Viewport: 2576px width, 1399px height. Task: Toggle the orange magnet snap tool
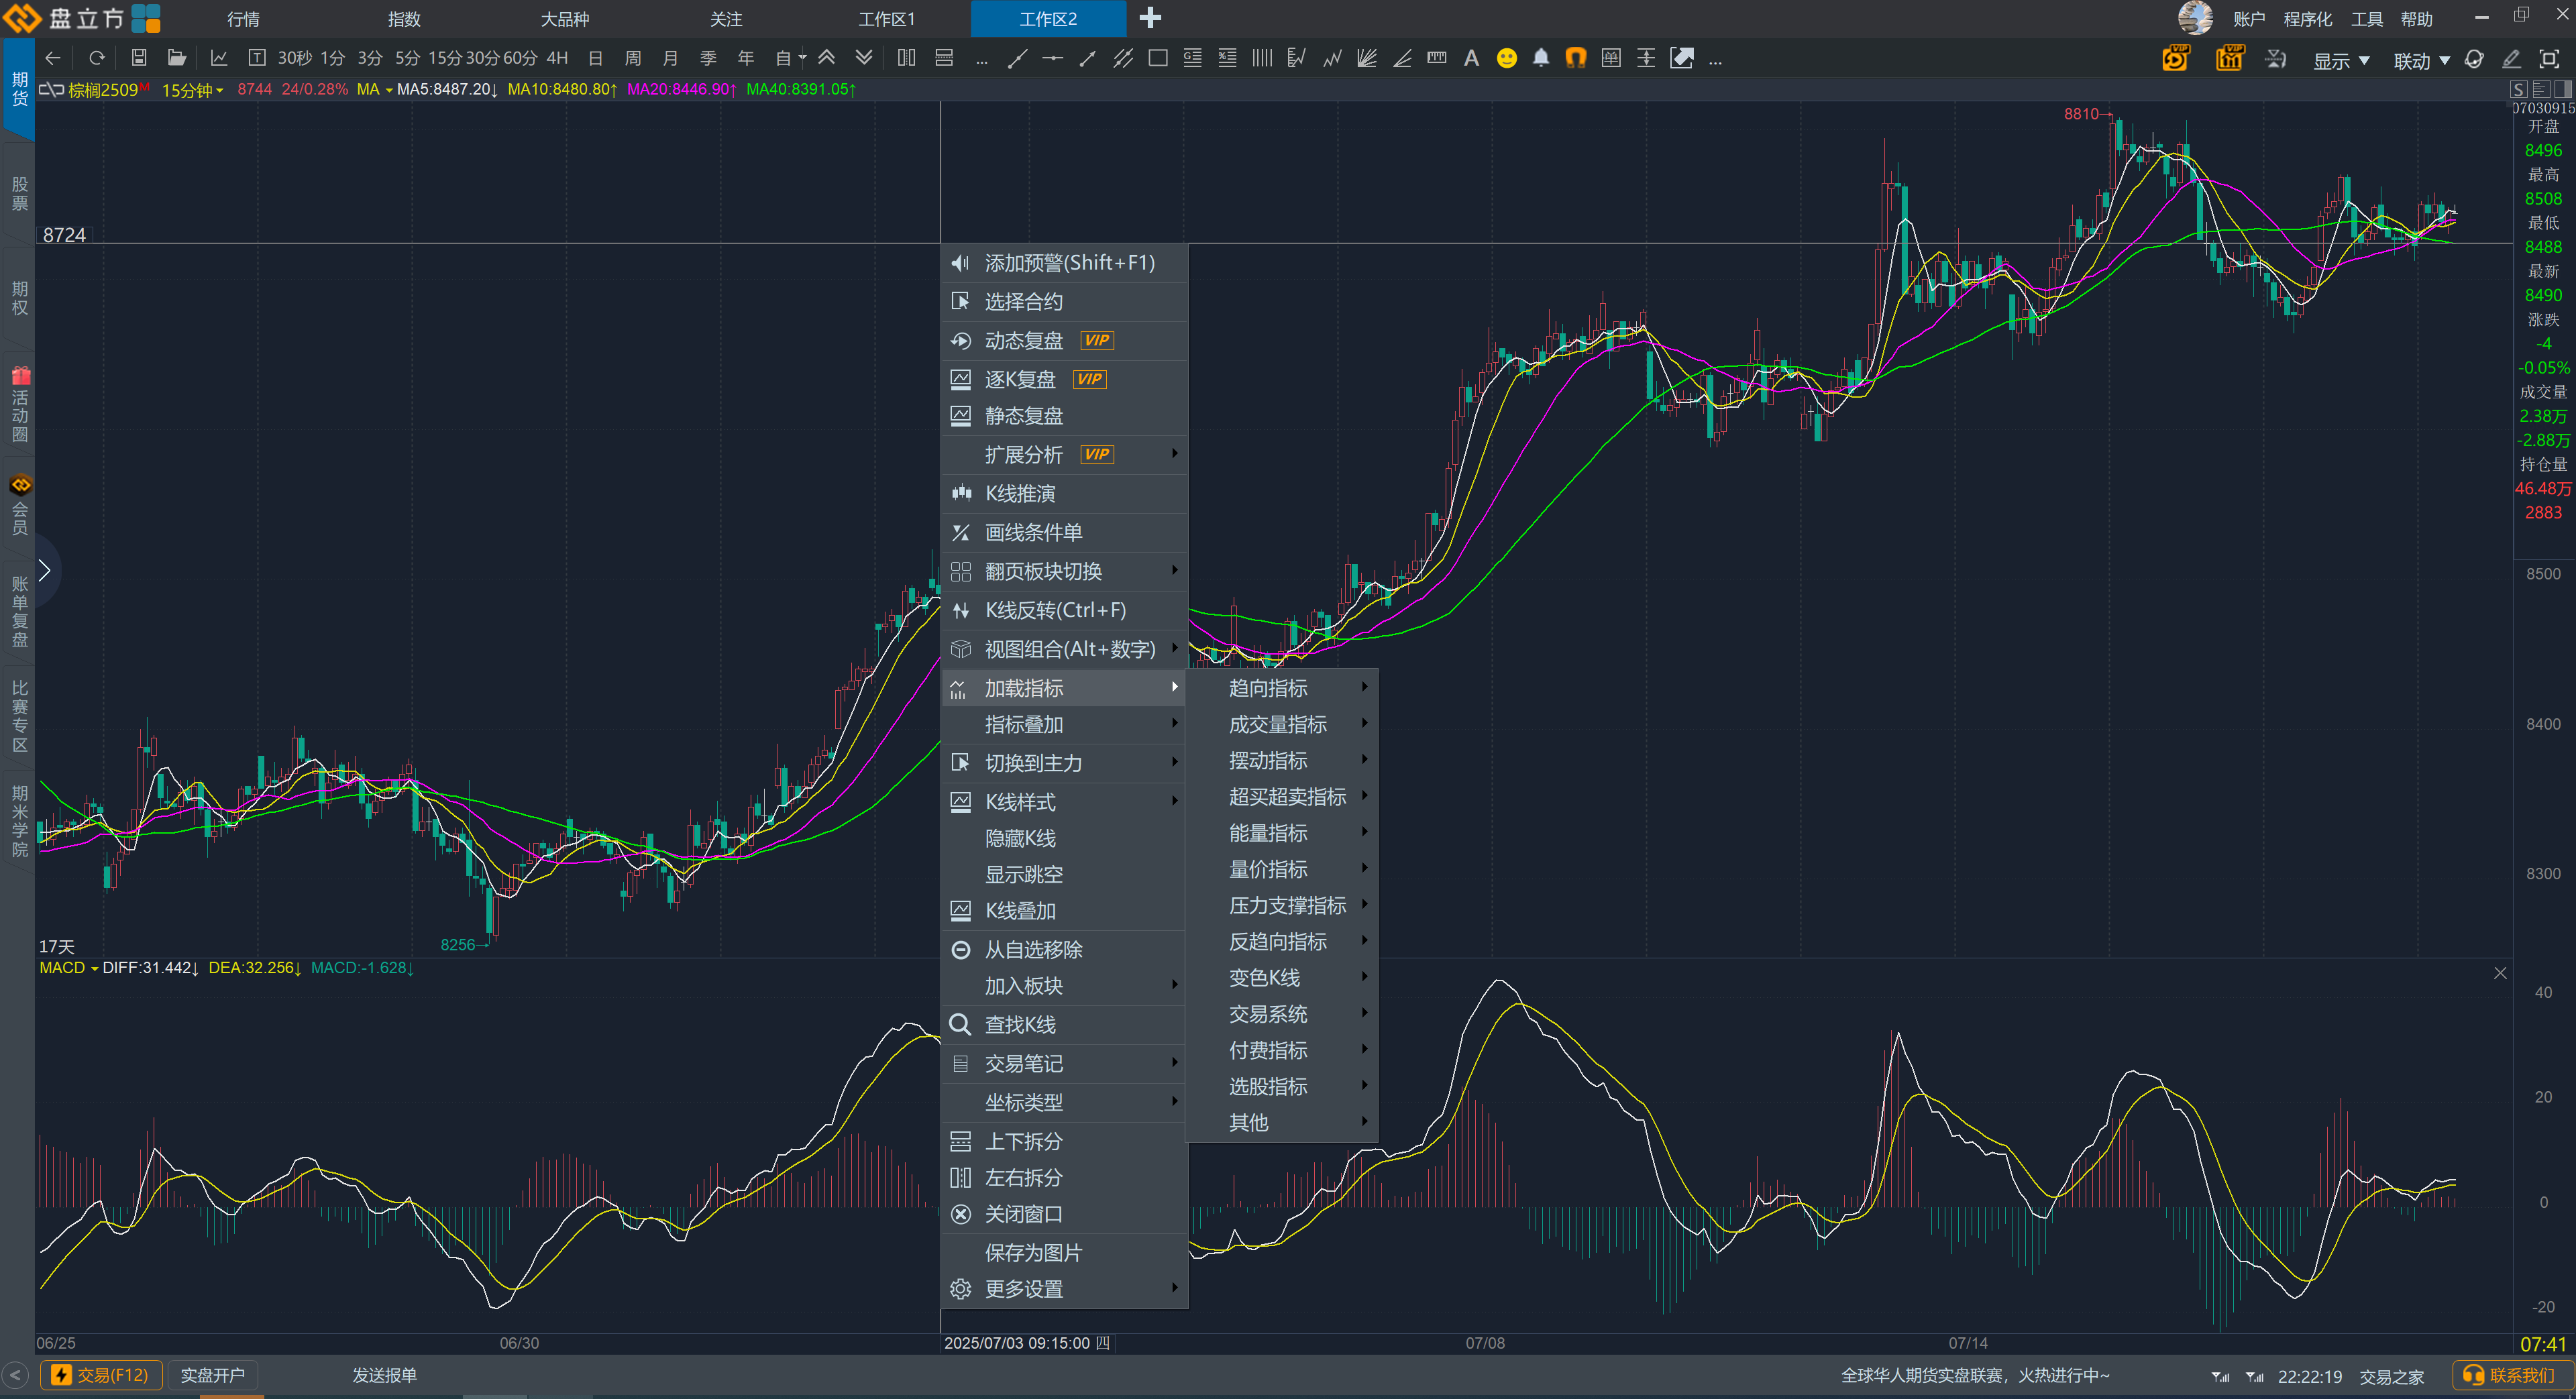[x=1576, y=58]
